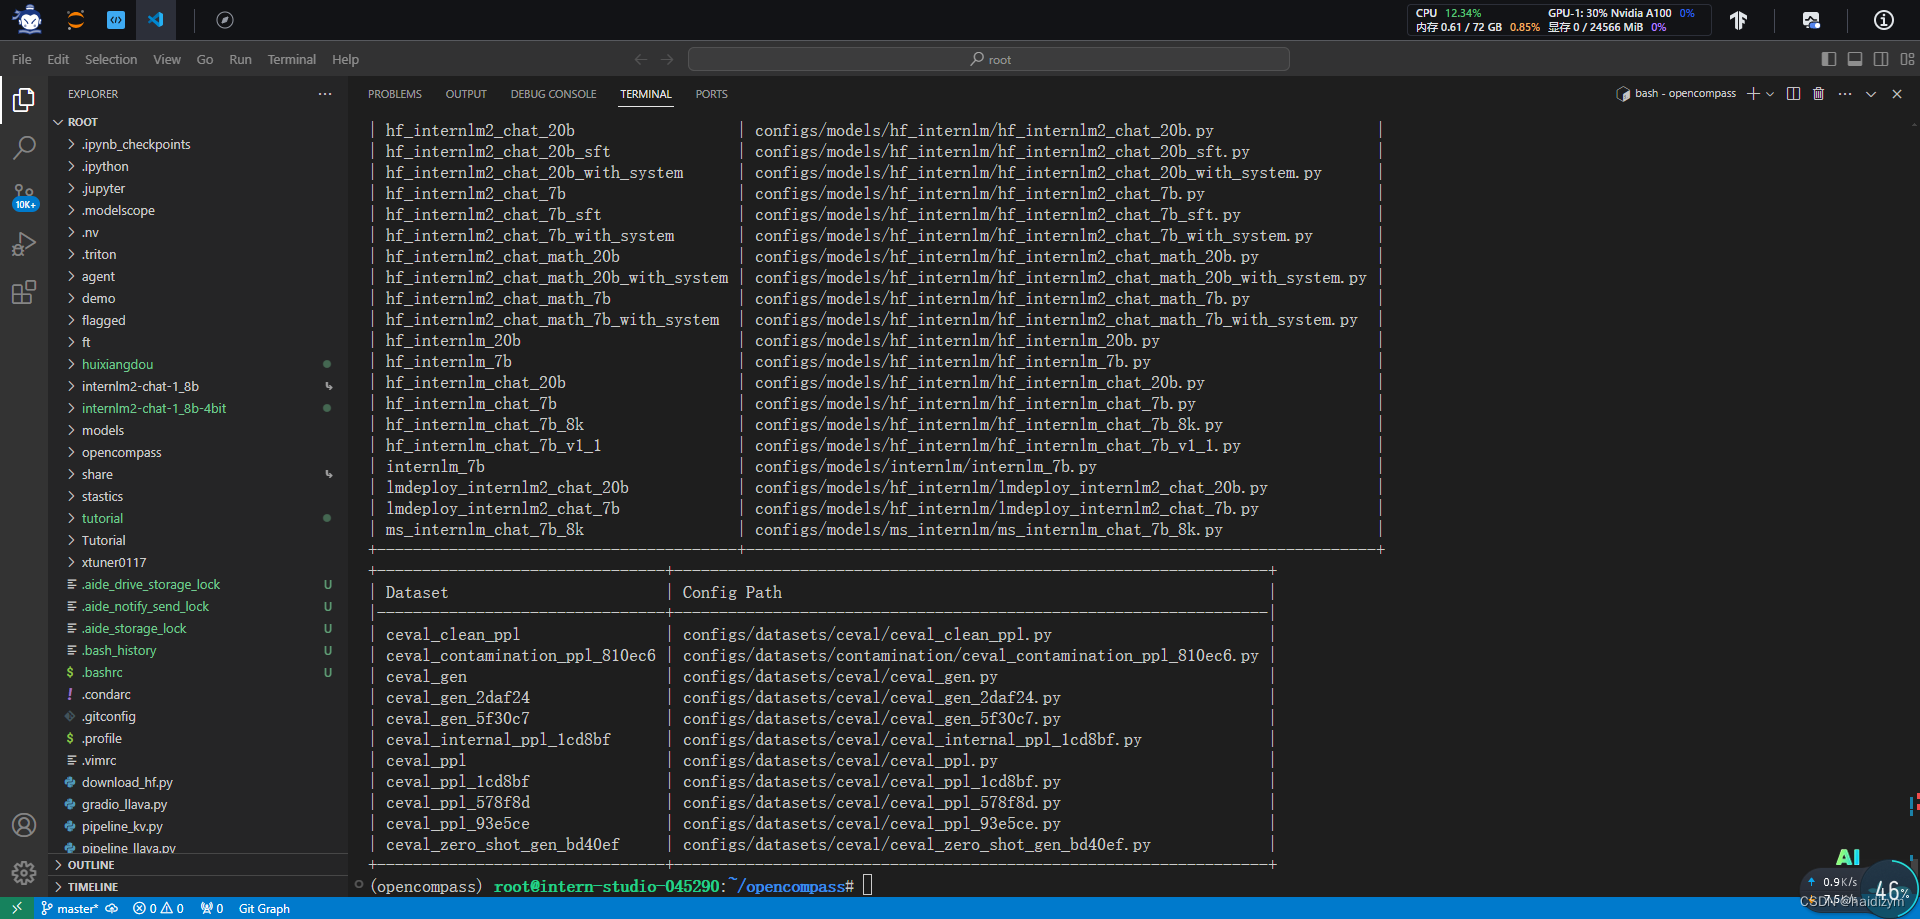Click the VS Code icon in top bar
1920x919 pixels.
(x=156, y=20)
